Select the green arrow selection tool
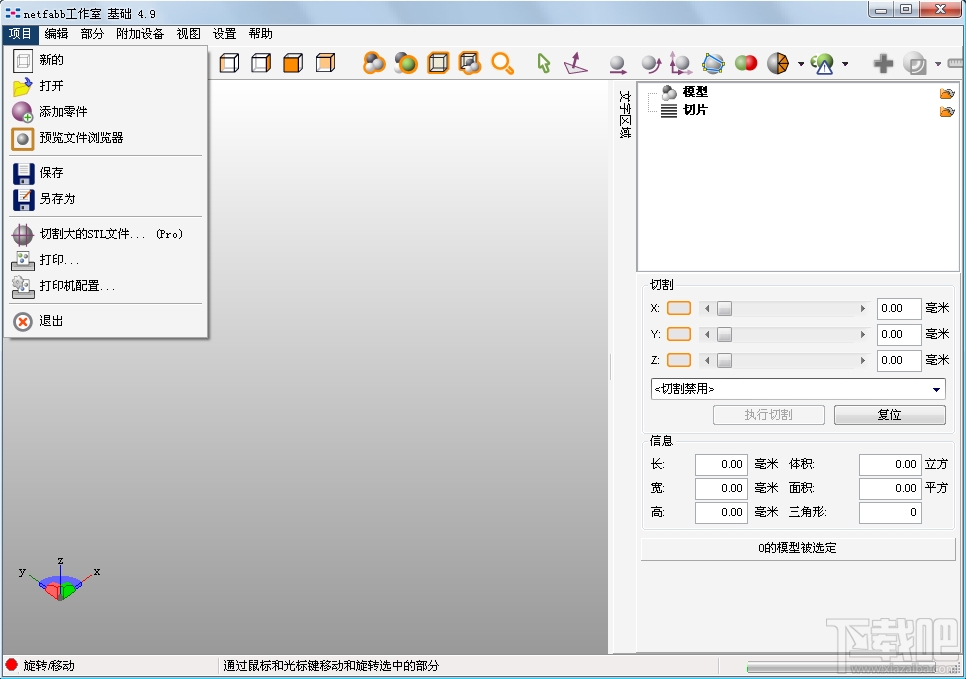The height and width of the screenshot is (679, 966). 541,62
